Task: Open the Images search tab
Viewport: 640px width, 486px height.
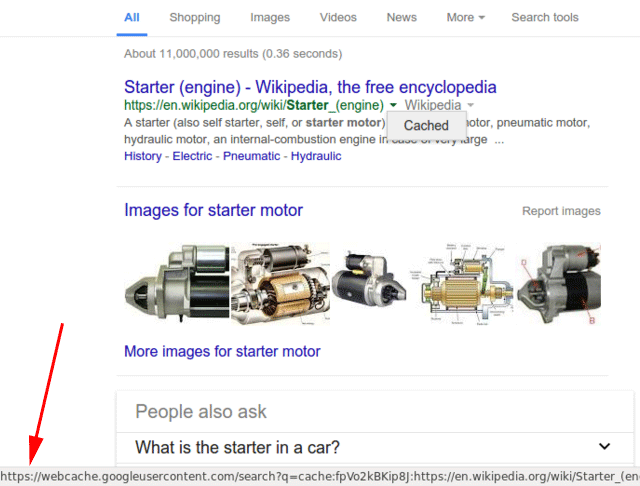Action: [270, 18]
